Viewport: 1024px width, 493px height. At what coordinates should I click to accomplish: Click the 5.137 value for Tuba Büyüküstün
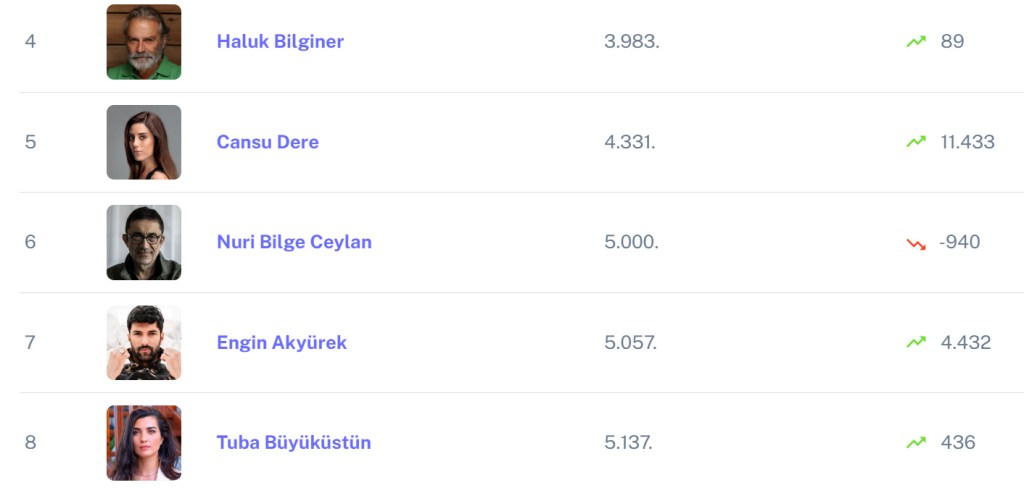pos(628,442)
